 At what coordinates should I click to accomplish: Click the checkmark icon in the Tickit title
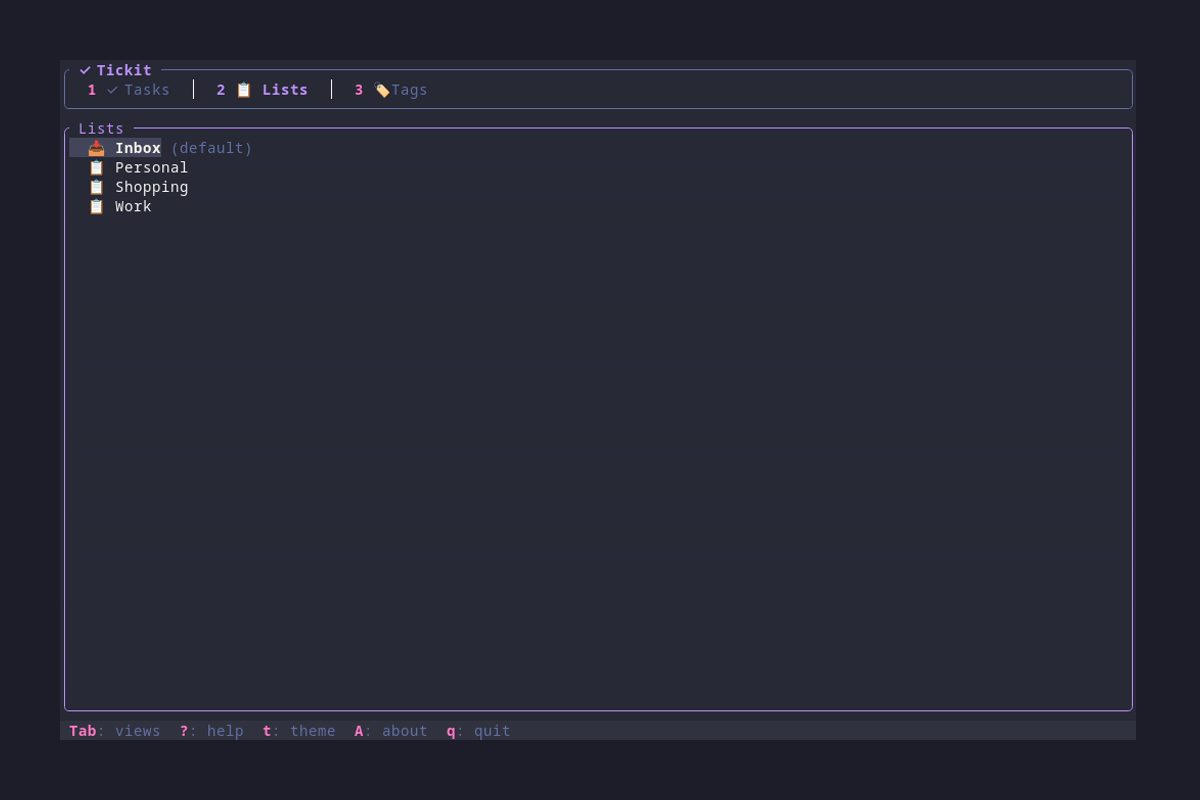tap(86, 70)
